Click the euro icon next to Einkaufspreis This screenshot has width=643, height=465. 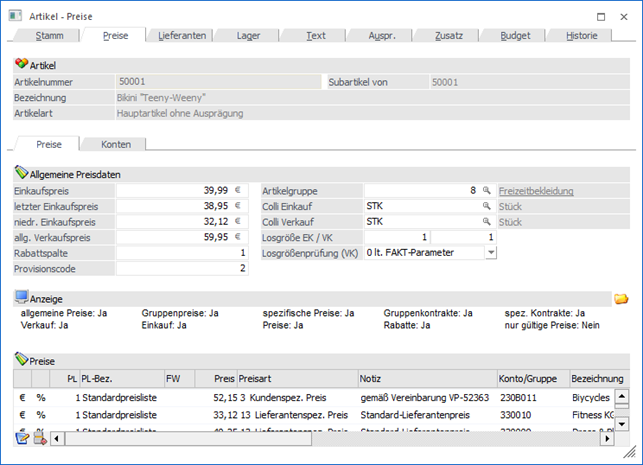tap(240, 189)
